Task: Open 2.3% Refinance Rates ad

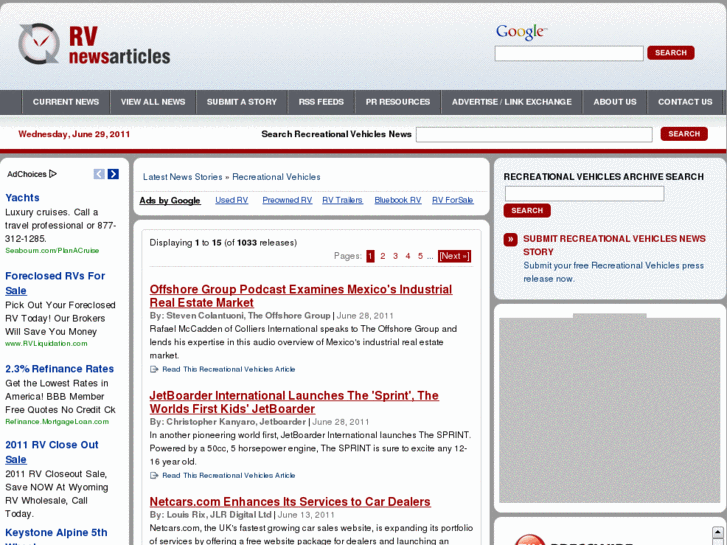Action: (x=59, y=369)
